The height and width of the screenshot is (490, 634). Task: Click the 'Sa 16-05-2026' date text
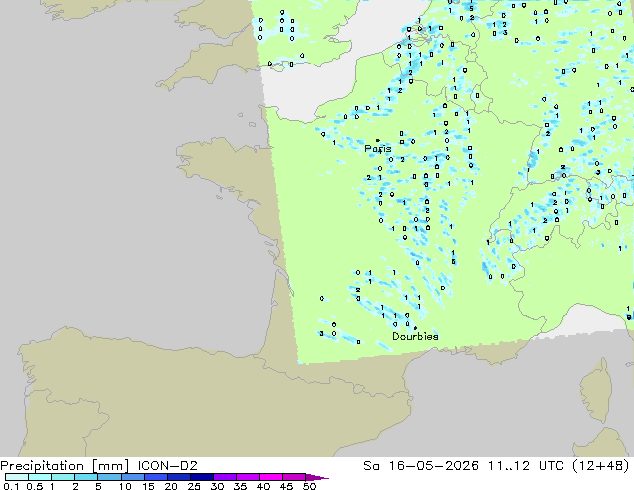[x=421, y=466]
